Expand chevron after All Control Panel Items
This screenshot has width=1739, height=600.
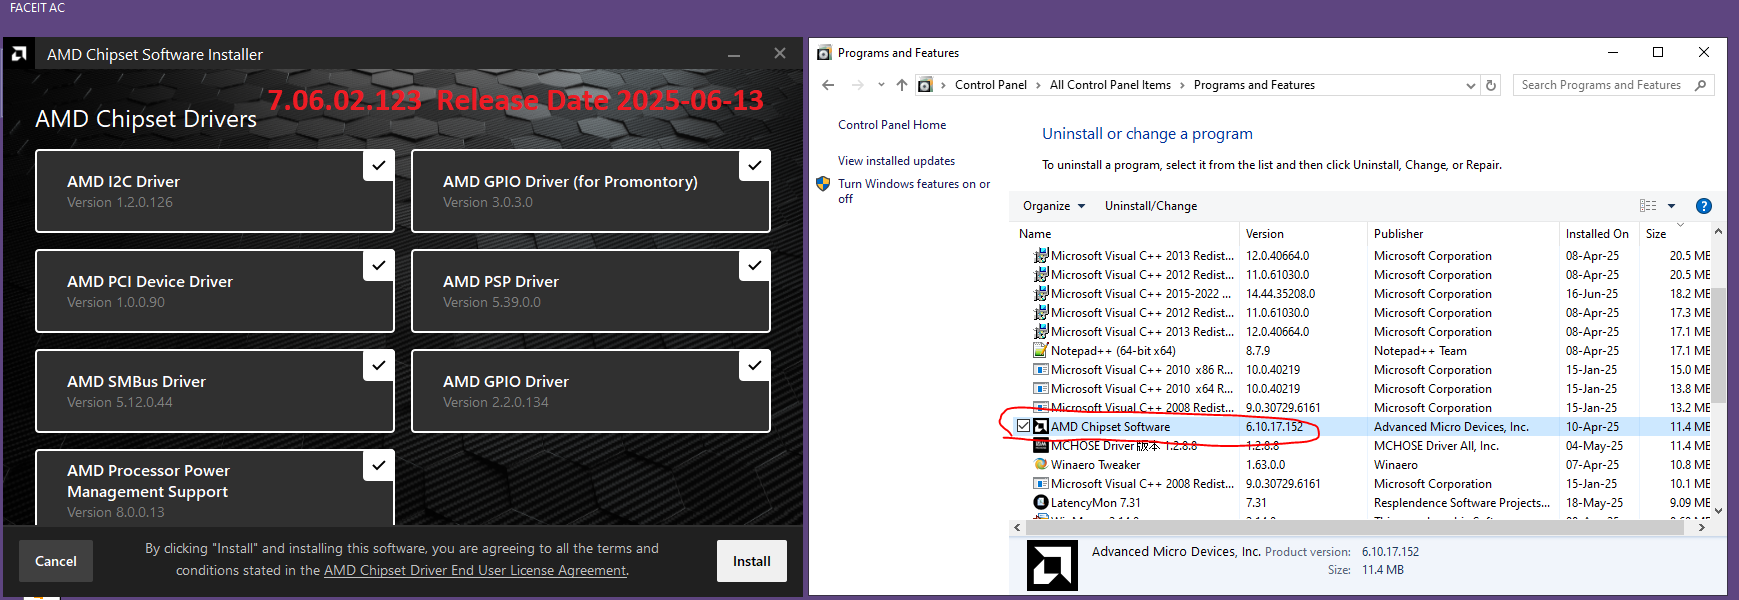(1182, 85)
